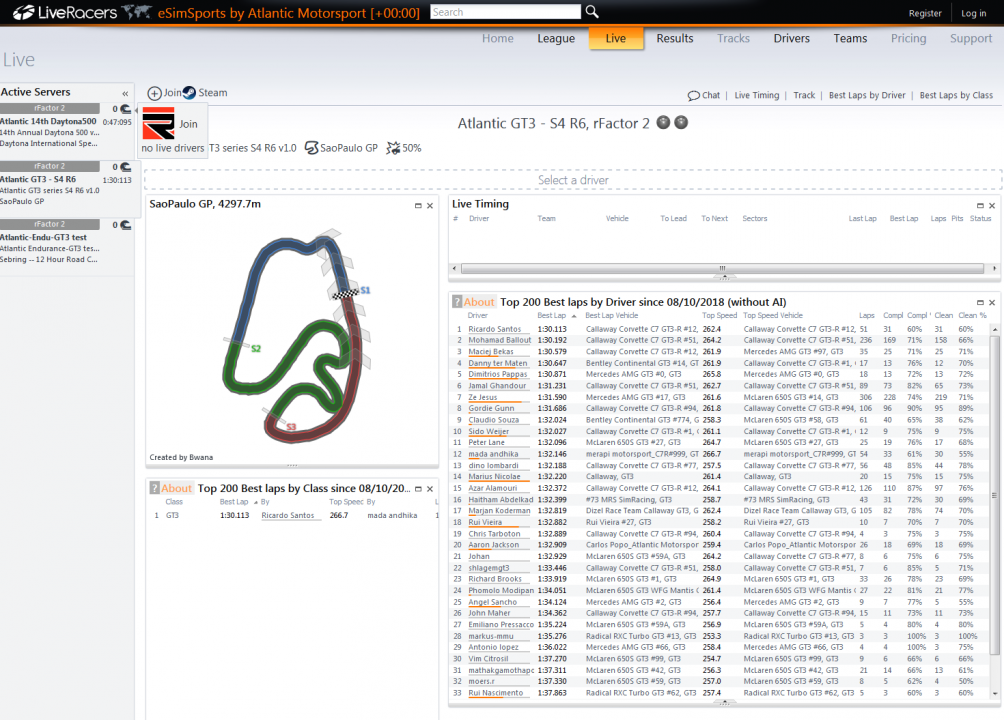Click the search magnifier icon
1004x720 pixels.
[592, 12]
